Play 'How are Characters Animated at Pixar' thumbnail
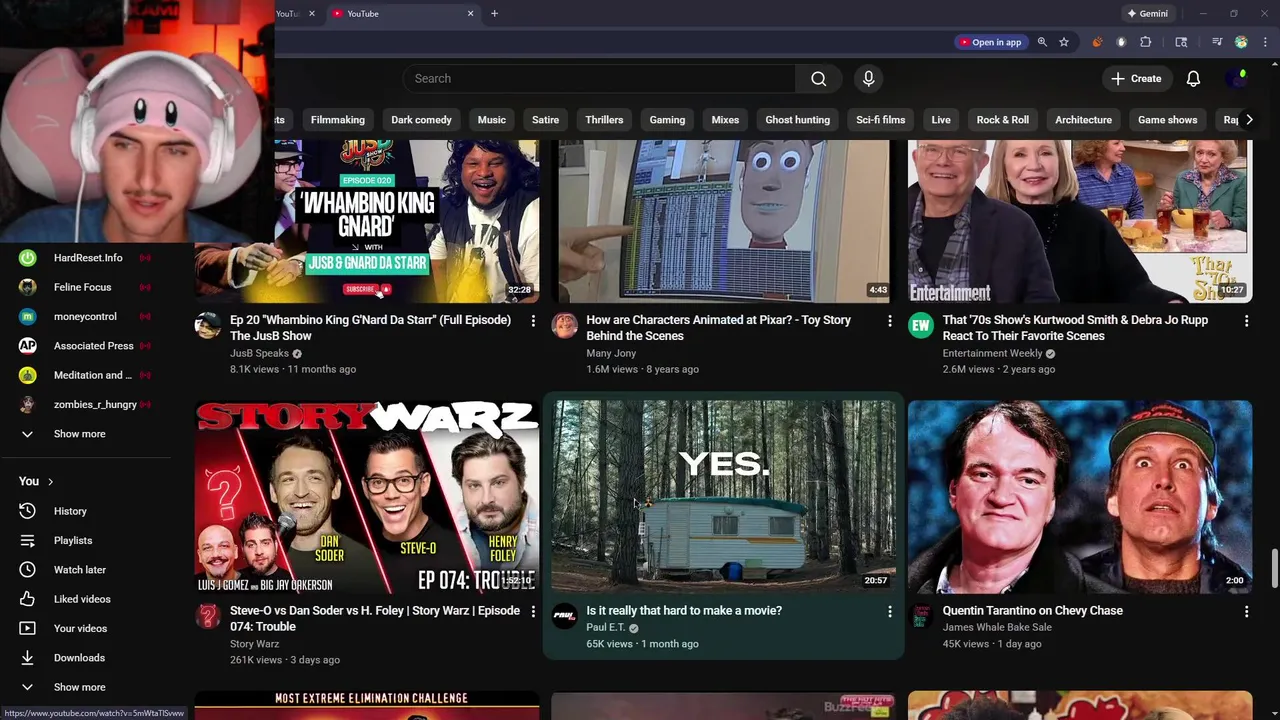This screenshot has height=720, width=1280. pyautogui.click(x=724, y=221)
